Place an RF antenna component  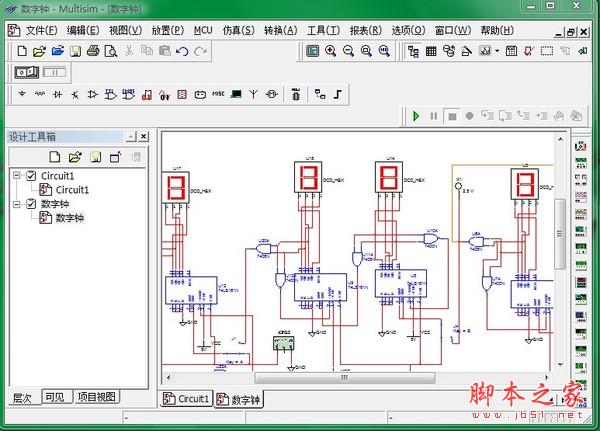[x=253, y=94]
